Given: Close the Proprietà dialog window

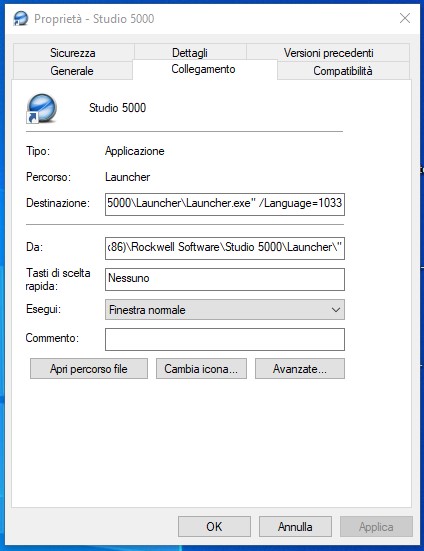Looking at the screenshot, I should click(x=405, y=18).
